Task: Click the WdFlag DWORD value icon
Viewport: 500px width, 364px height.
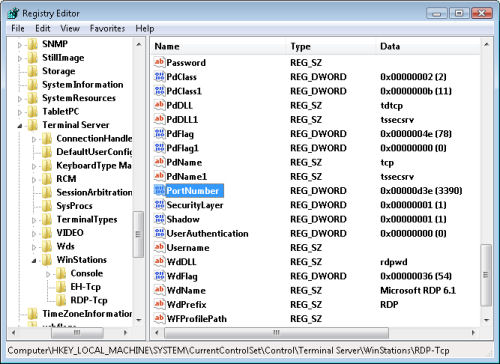Action: coord(159,276)
